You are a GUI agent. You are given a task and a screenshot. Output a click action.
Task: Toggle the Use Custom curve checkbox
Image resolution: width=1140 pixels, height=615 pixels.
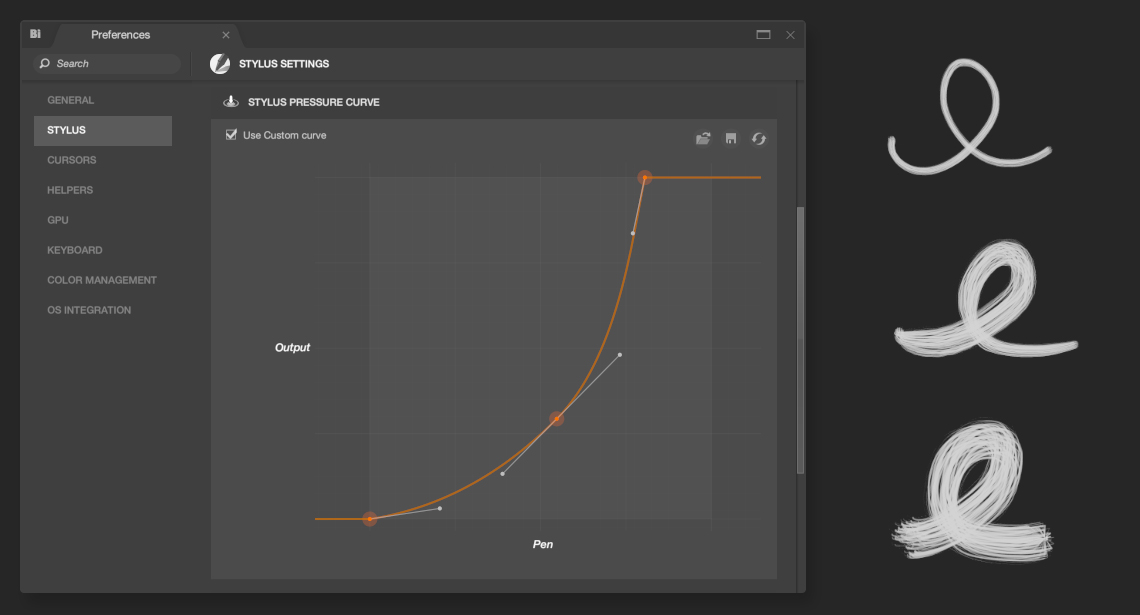pos(231,134)
